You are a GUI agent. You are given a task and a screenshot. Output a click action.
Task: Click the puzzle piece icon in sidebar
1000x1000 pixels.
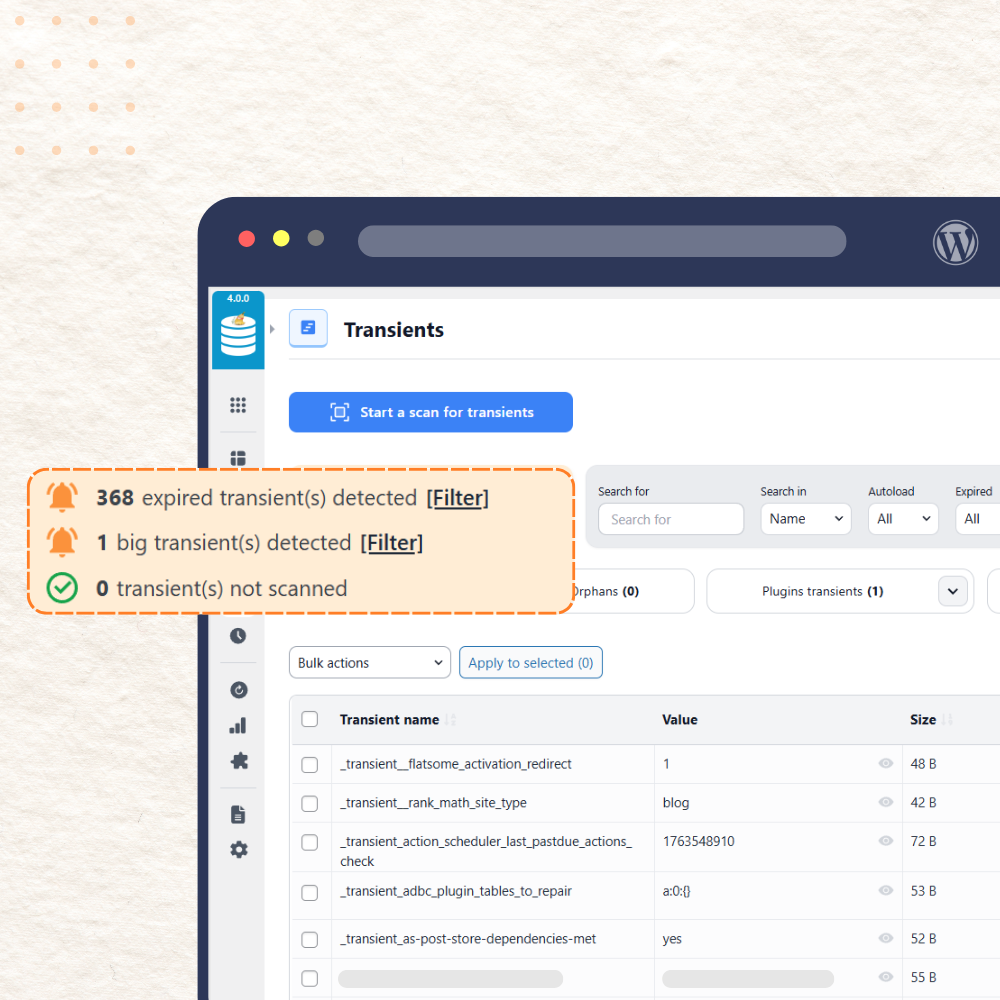tap(238, 761)
